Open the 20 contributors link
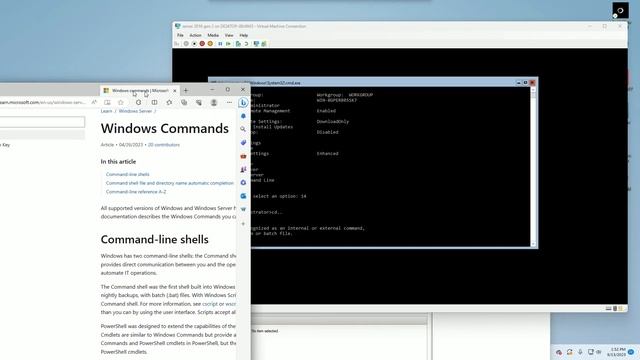This screenshot has height=360, width=640. (164, 144)
